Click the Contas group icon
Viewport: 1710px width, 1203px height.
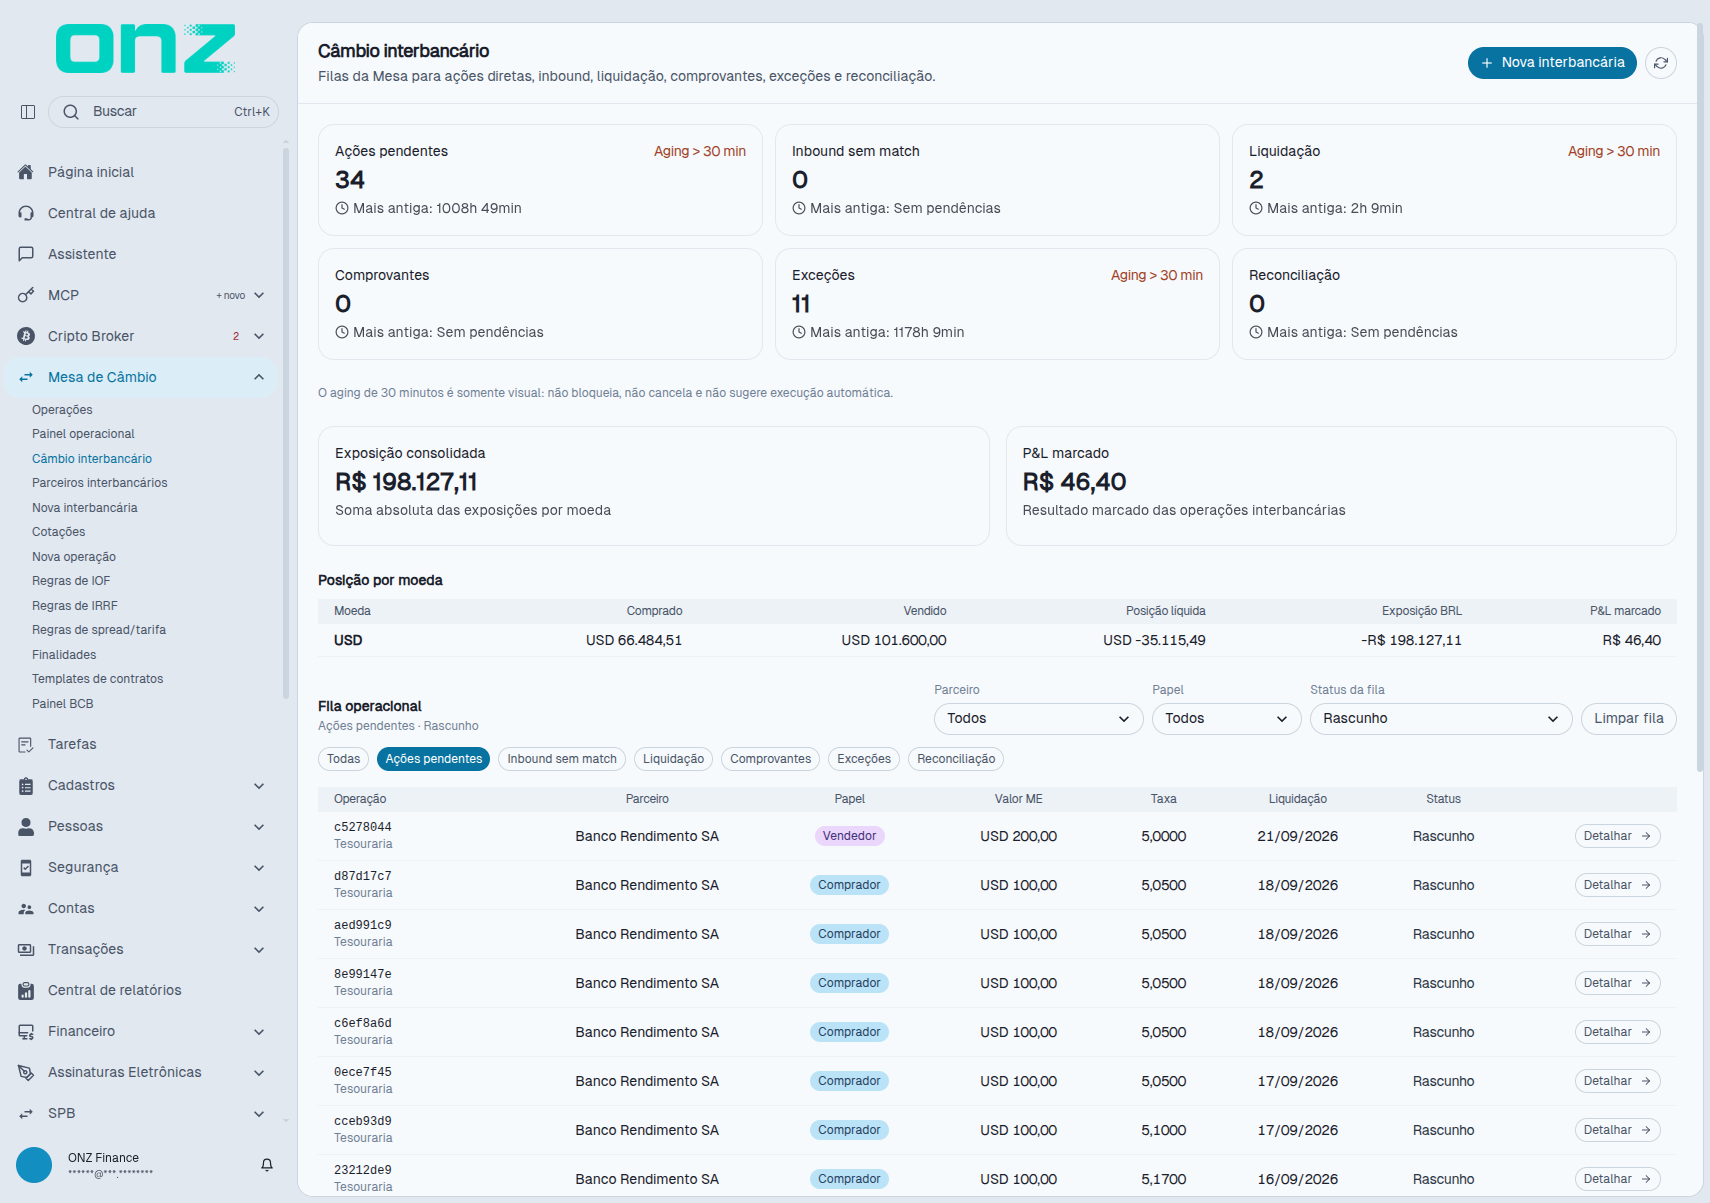pyautogui.click(x=26, y=908)
